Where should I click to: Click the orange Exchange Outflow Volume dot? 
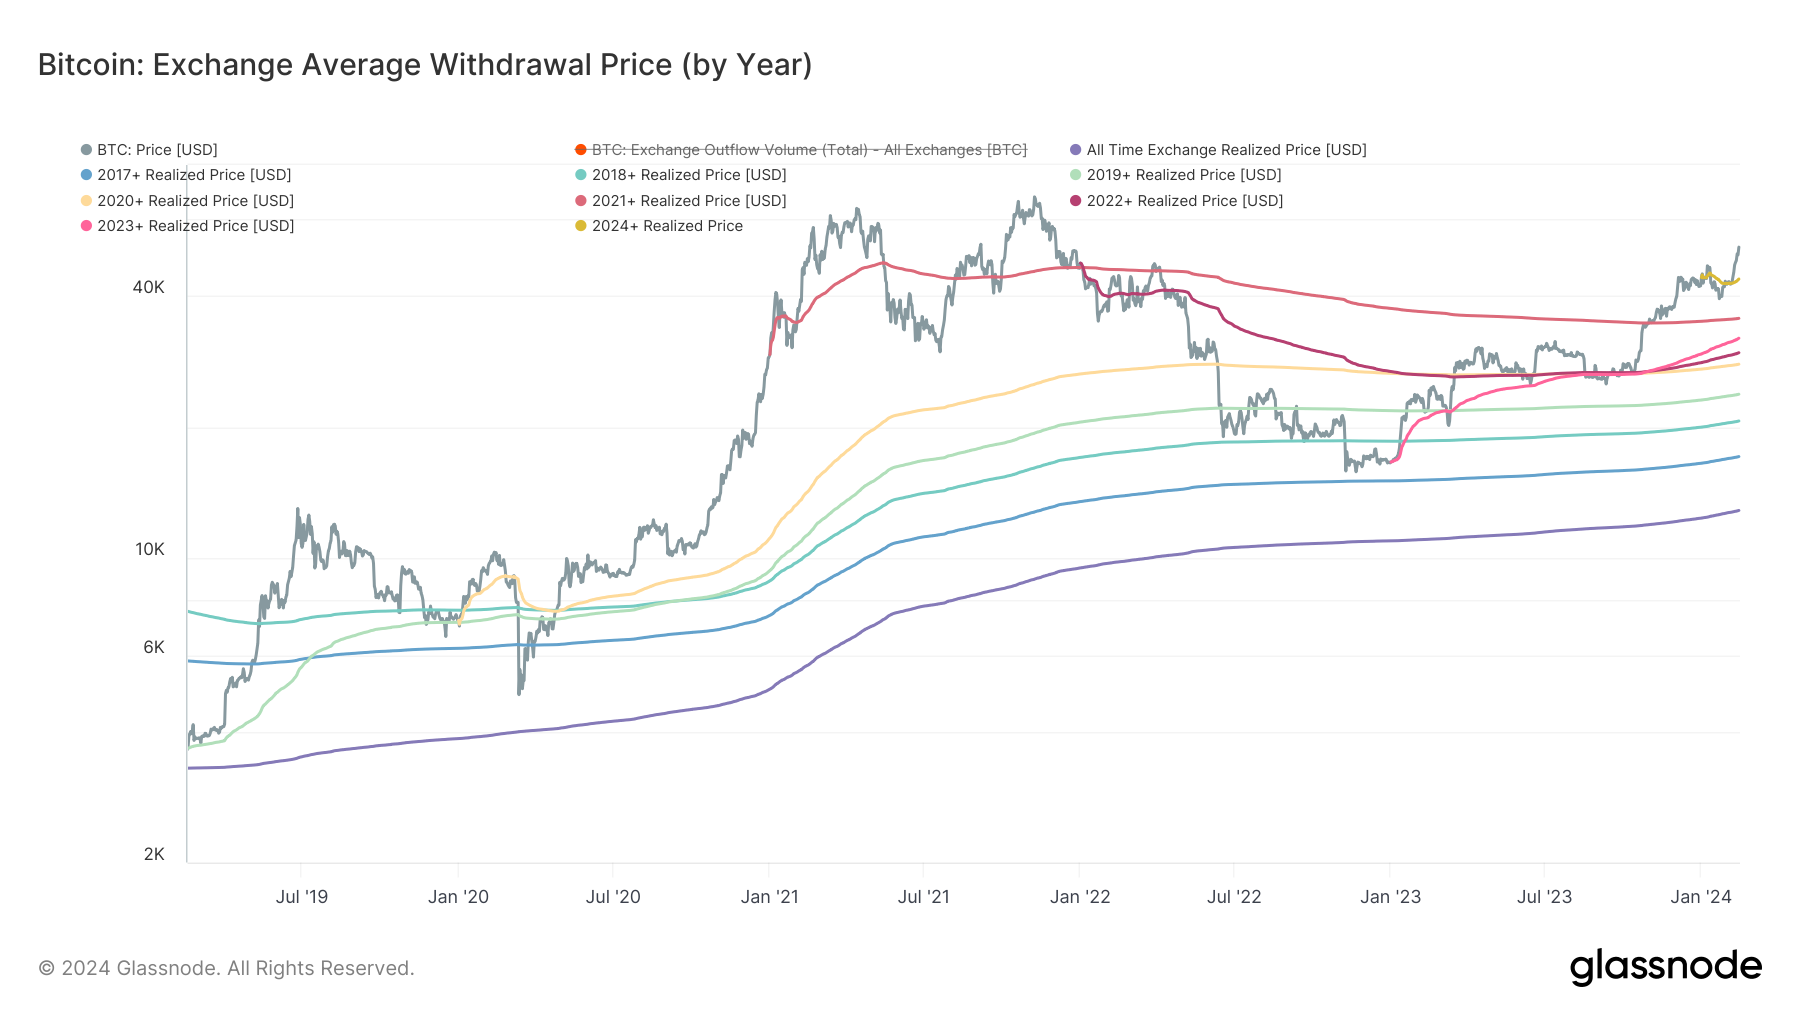581,150
